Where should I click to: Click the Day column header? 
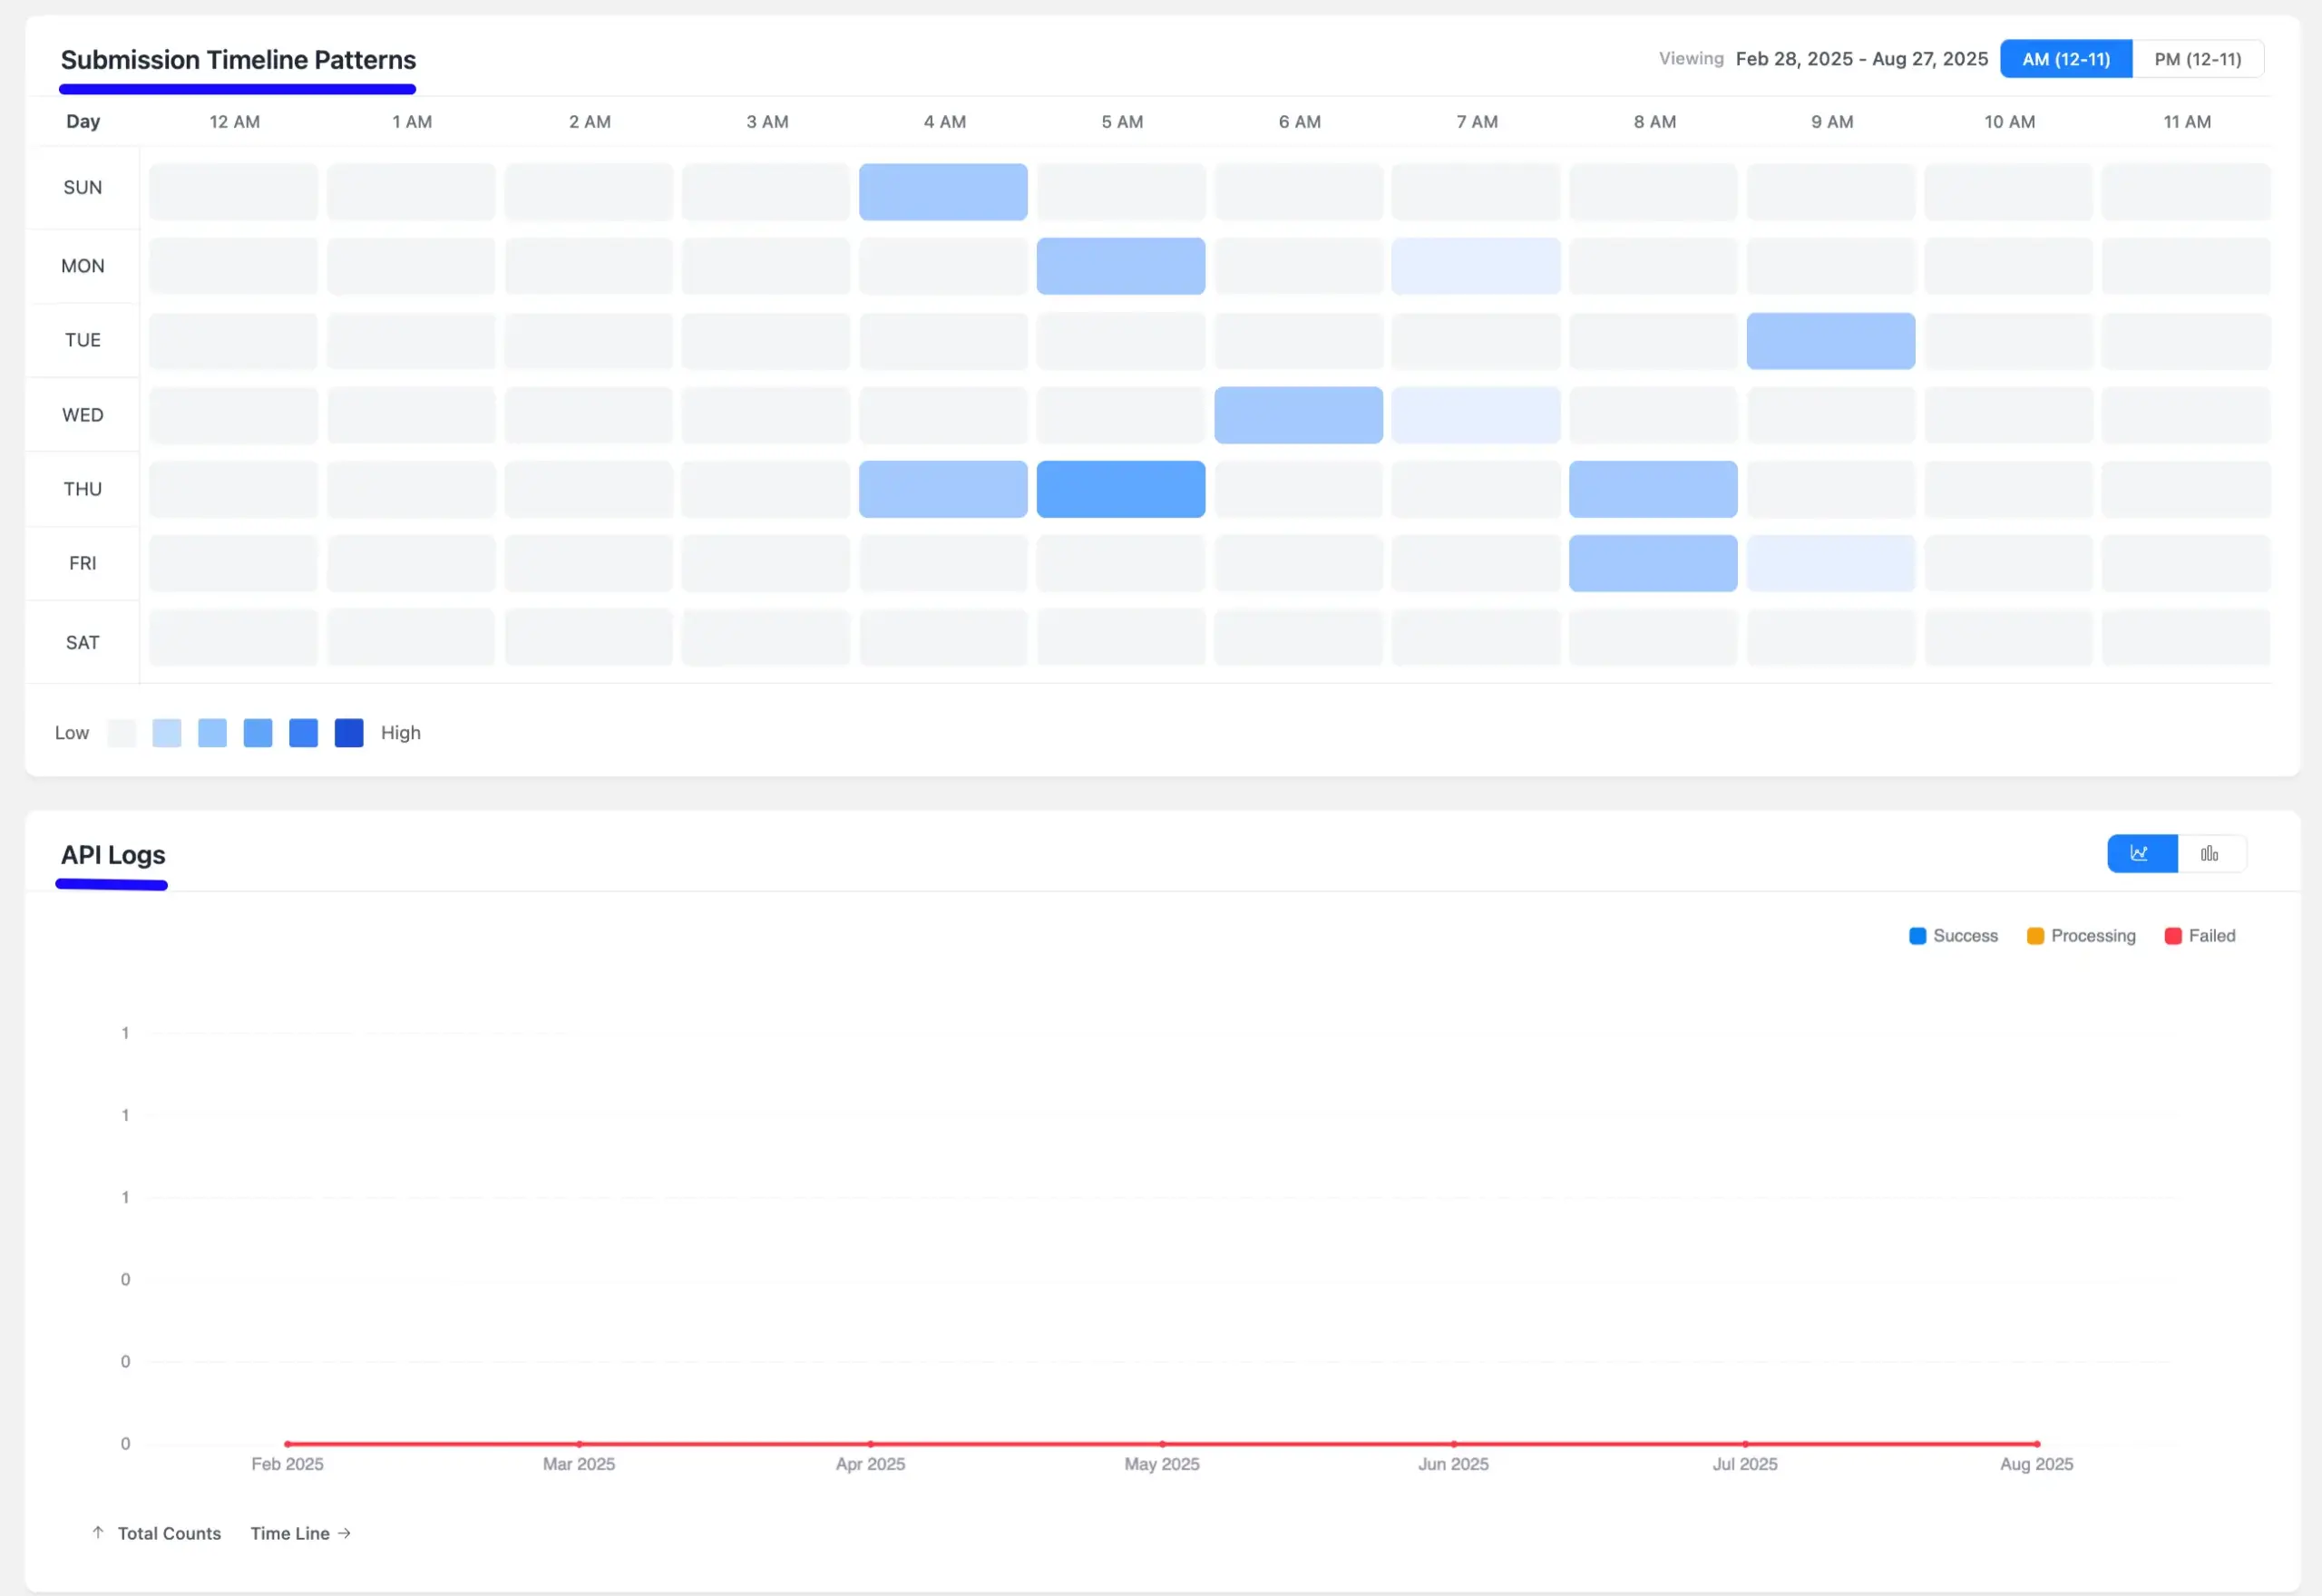coord(83,122)
